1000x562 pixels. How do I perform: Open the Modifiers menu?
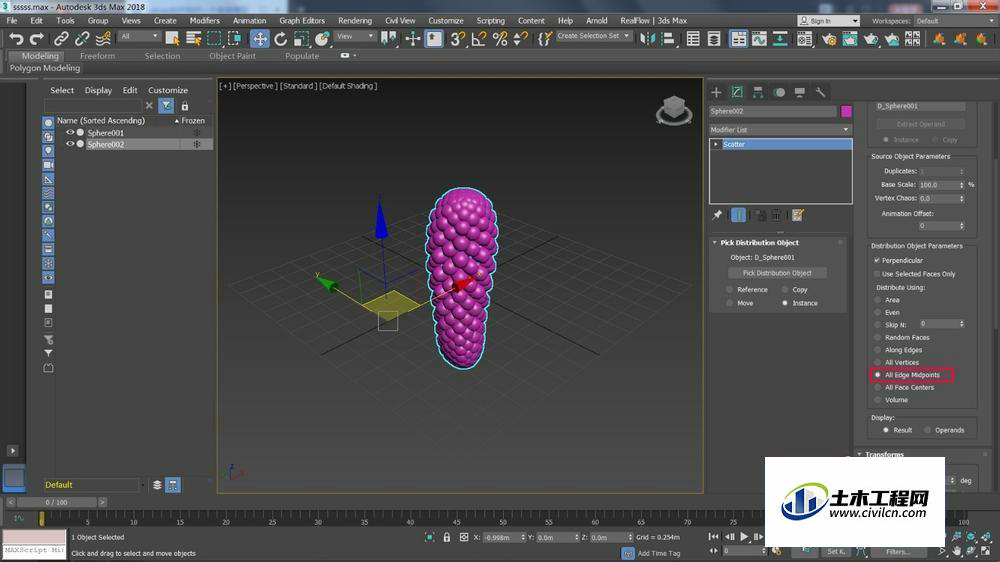204,20
